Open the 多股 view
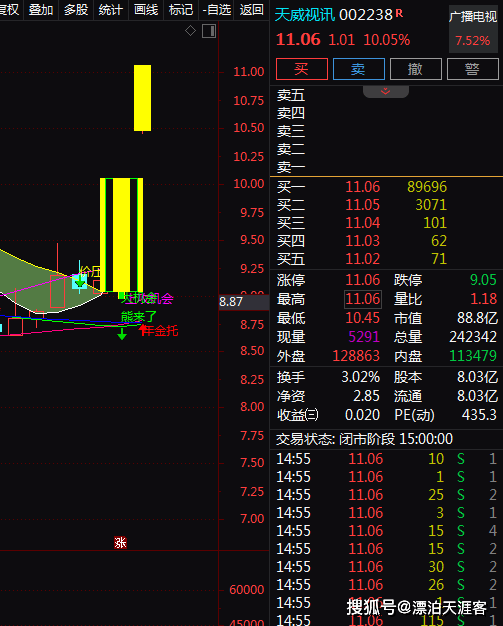The image size is (503, 626). [76, 9]
